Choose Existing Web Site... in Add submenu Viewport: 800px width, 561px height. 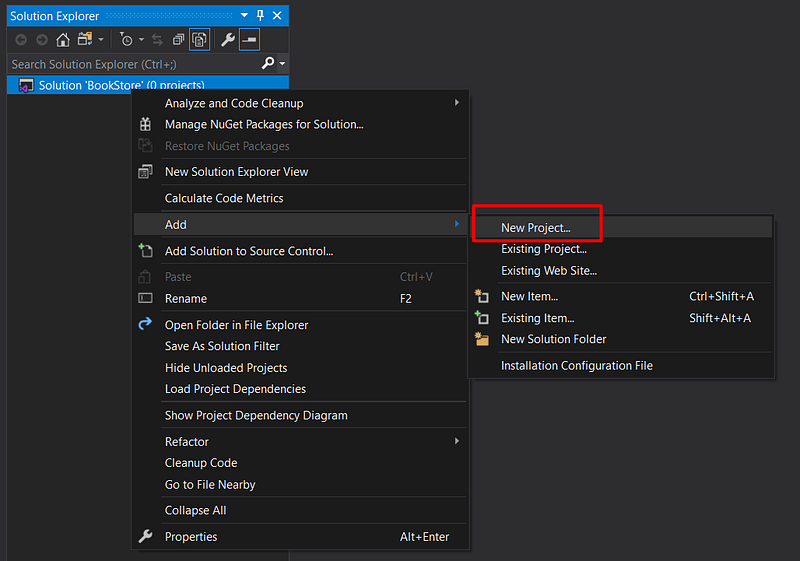[x=620, y=271]
